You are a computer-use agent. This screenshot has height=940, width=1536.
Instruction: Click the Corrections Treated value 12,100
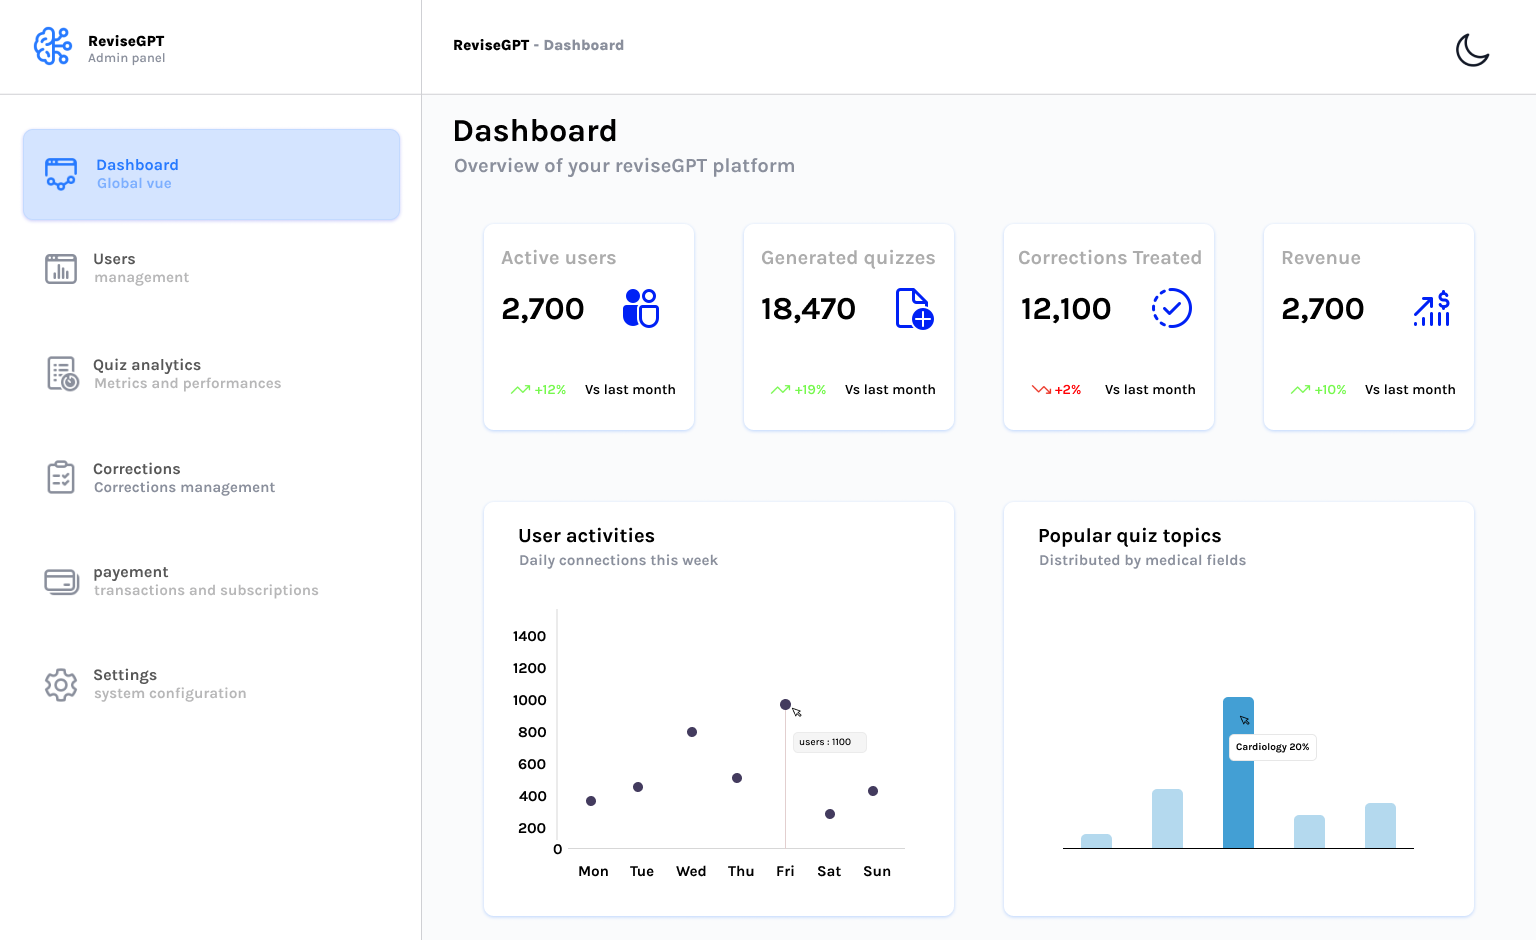pyautogui.click(x=1066, y=309)
